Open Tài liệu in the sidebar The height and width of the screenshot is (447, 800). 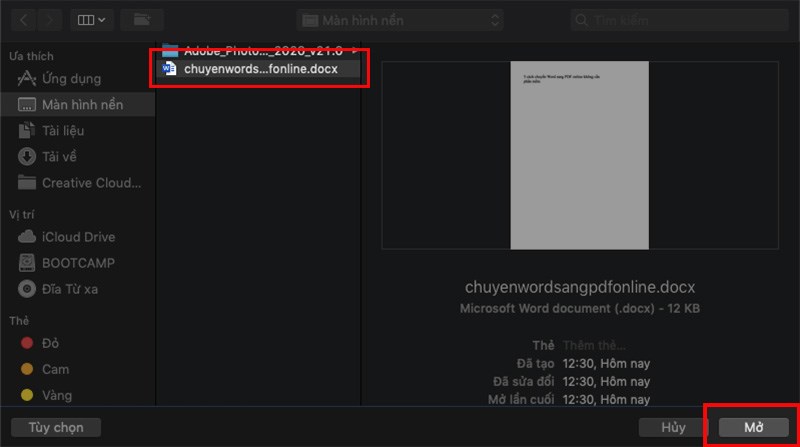coord(78,131)
